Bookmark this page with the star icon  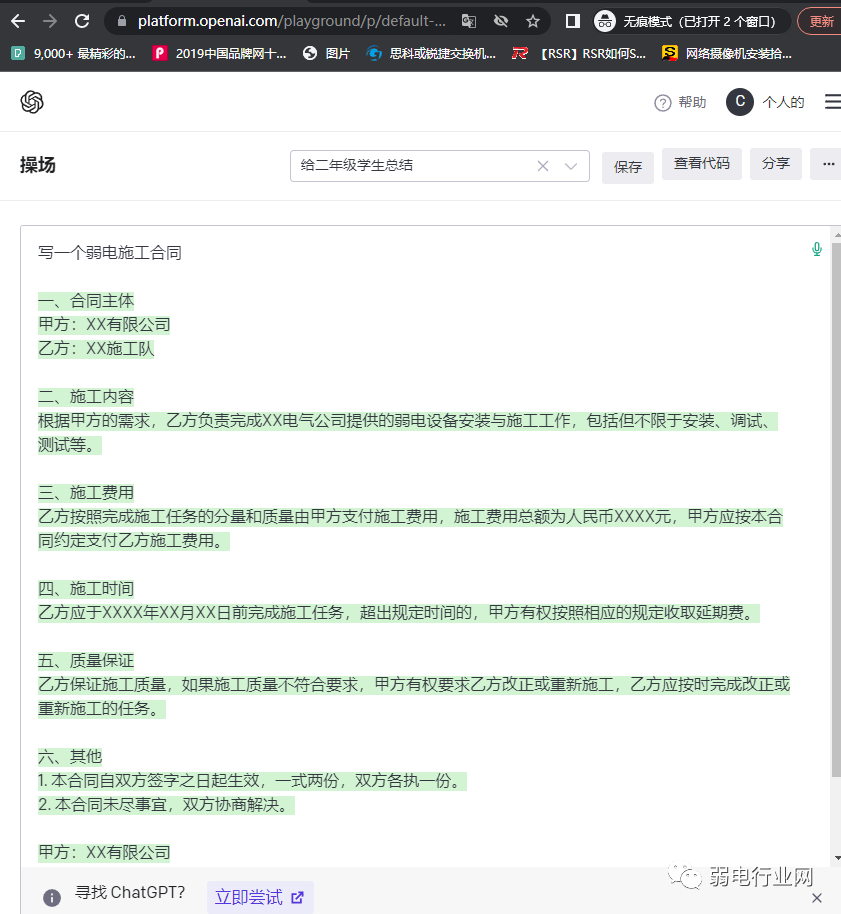pyautogui.click(x=533, y=21)
